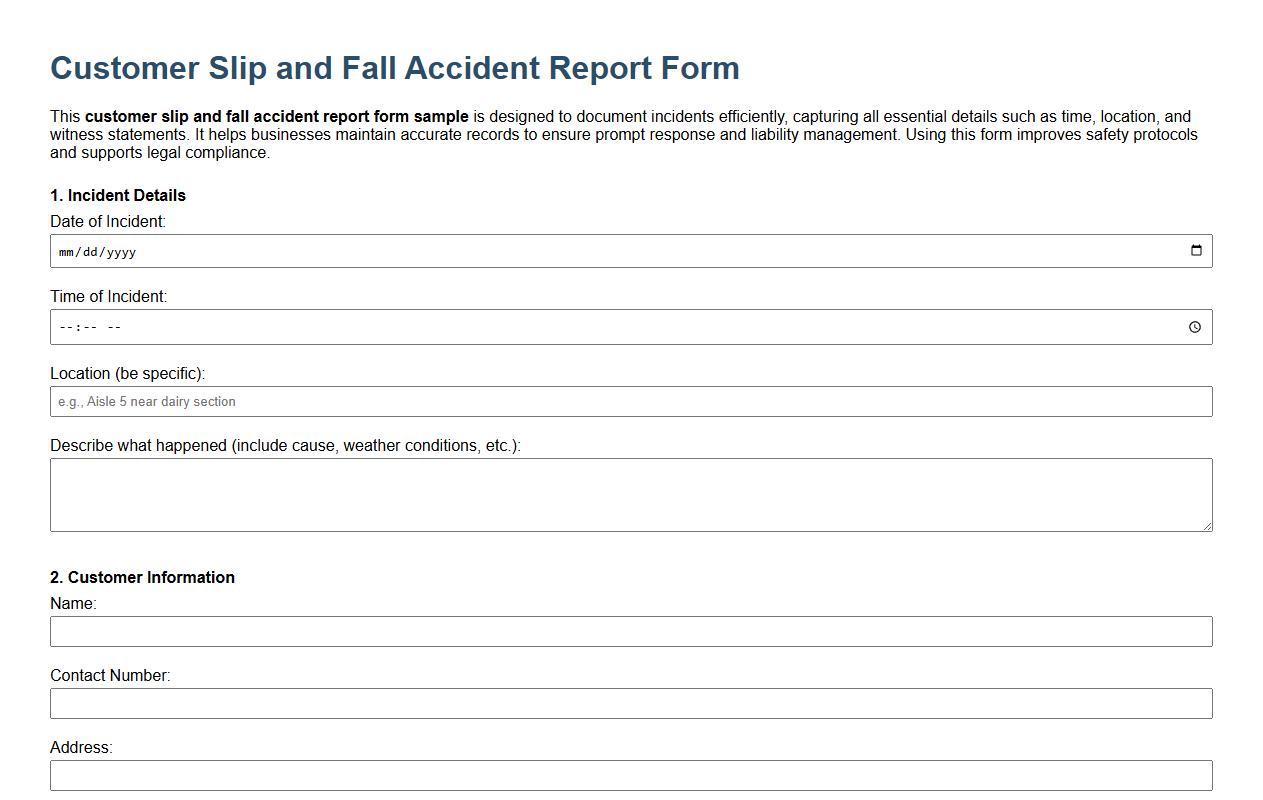
Task: Click the dd segment of the date input
Action: [89, 252]
